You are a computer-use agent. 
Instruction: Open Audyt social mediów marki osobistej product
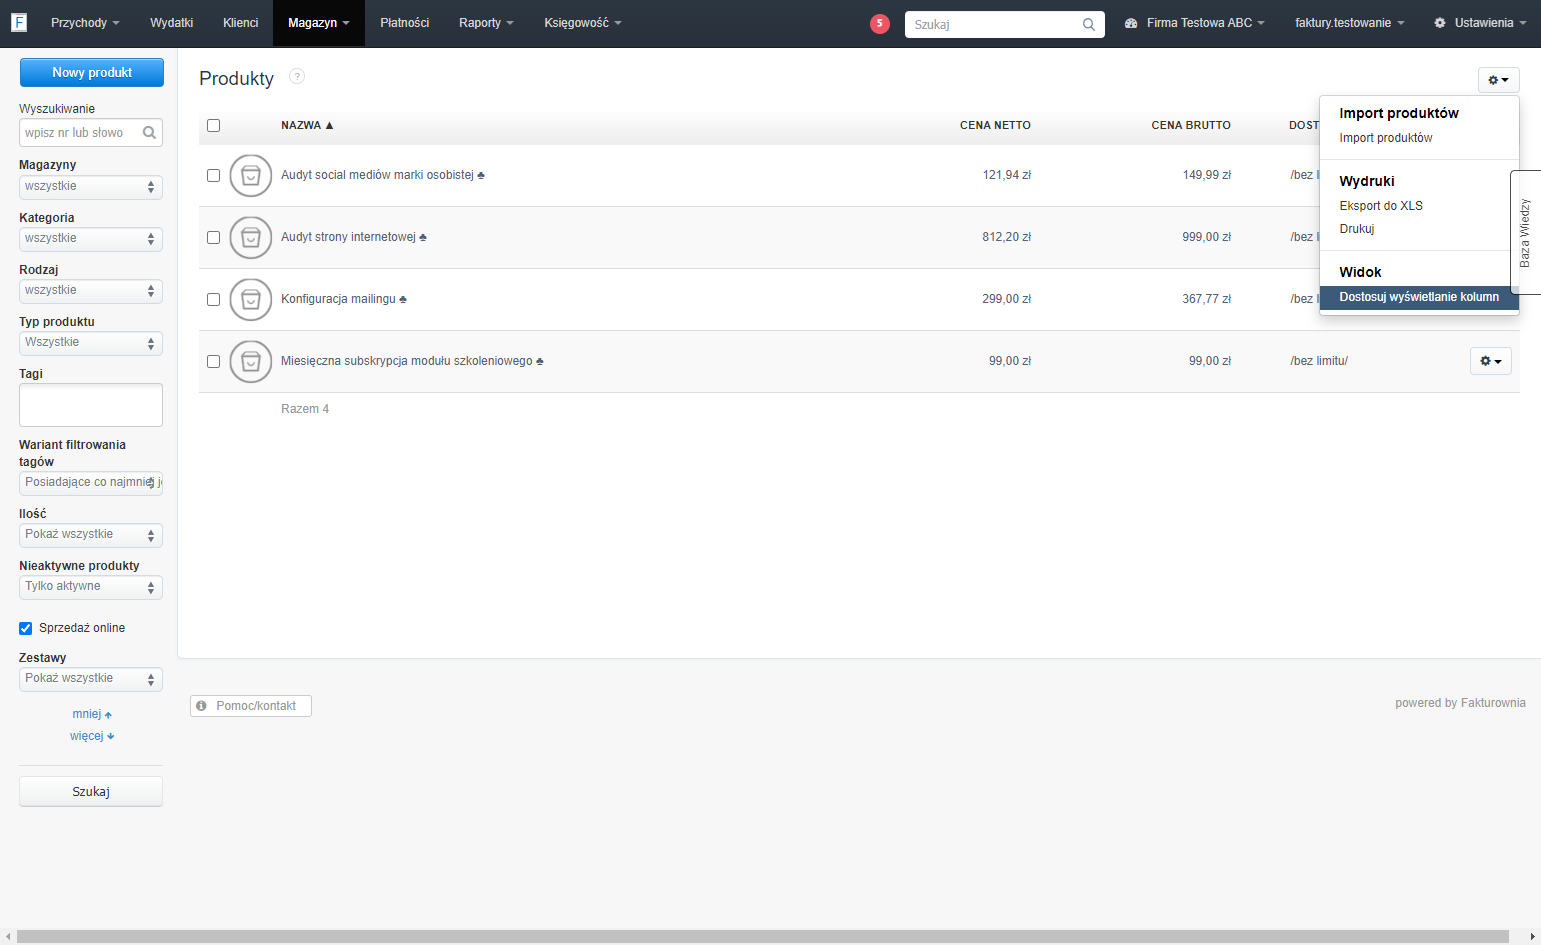pos(377,175)
